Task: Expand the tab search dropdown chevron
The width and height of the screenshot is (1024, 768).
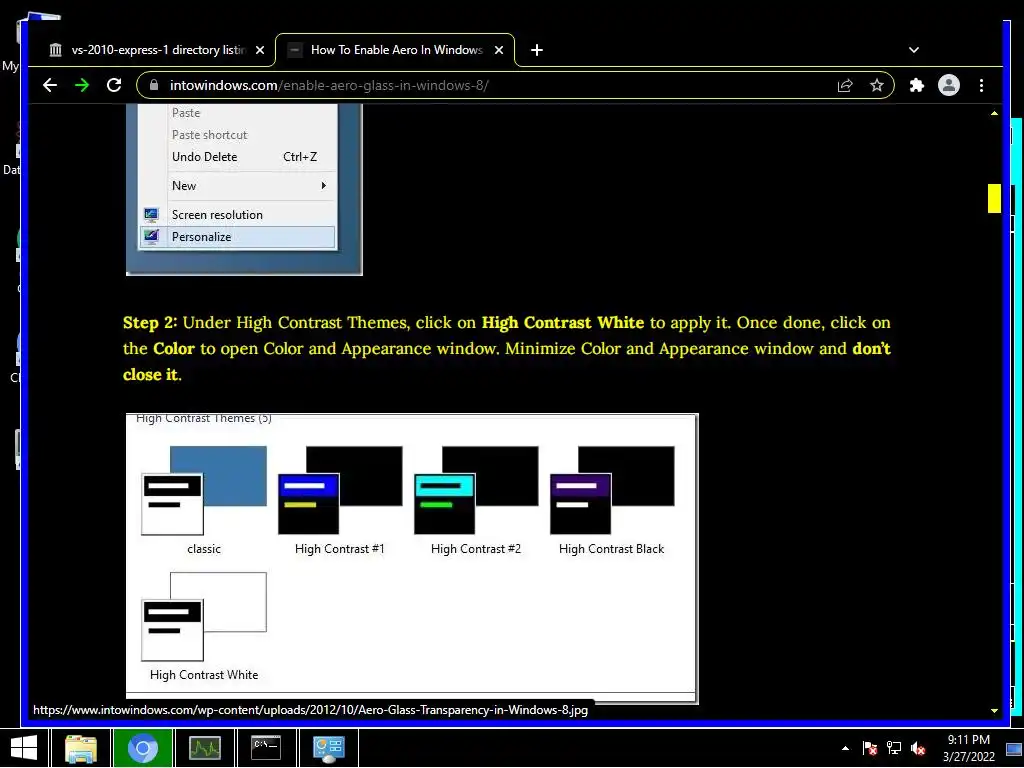Action: click(x=914, y=50)
